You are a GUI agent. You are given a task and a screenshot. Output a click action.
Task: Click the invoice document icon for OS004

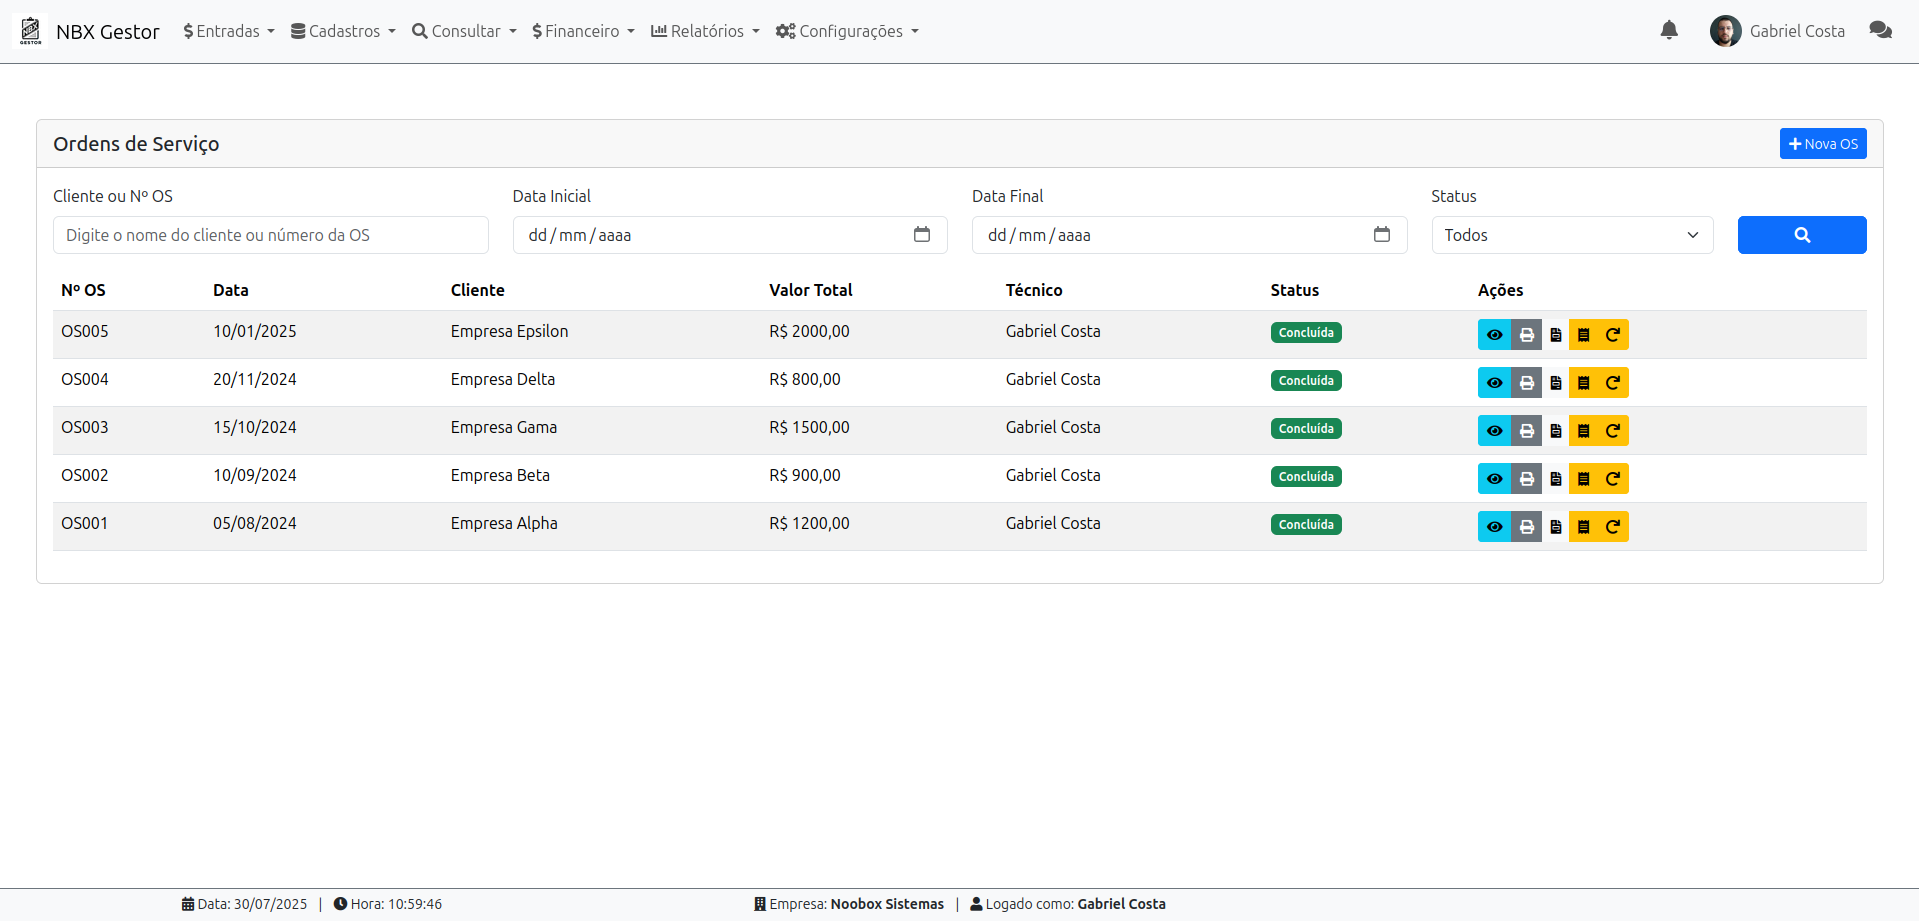pyautogui.click(x=1555, y=383)
